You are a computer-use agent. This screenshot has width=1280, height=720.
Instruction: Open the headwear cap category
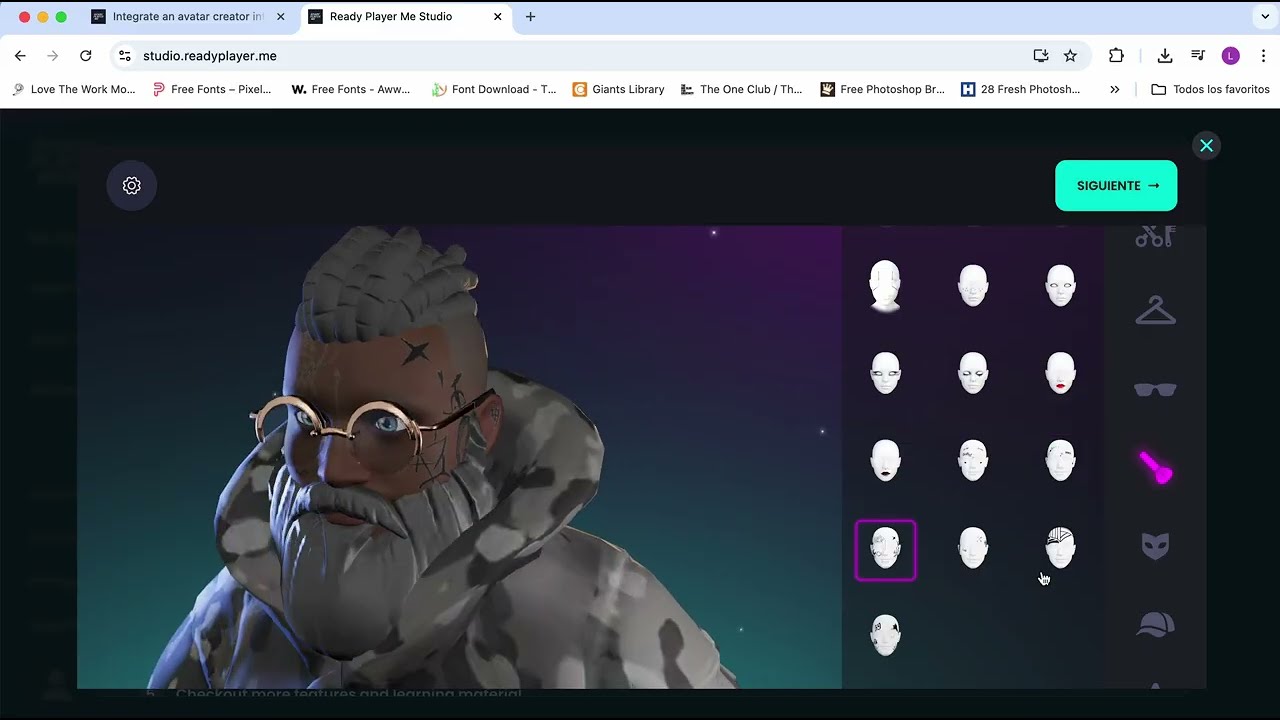click(x=1155, y=625)
